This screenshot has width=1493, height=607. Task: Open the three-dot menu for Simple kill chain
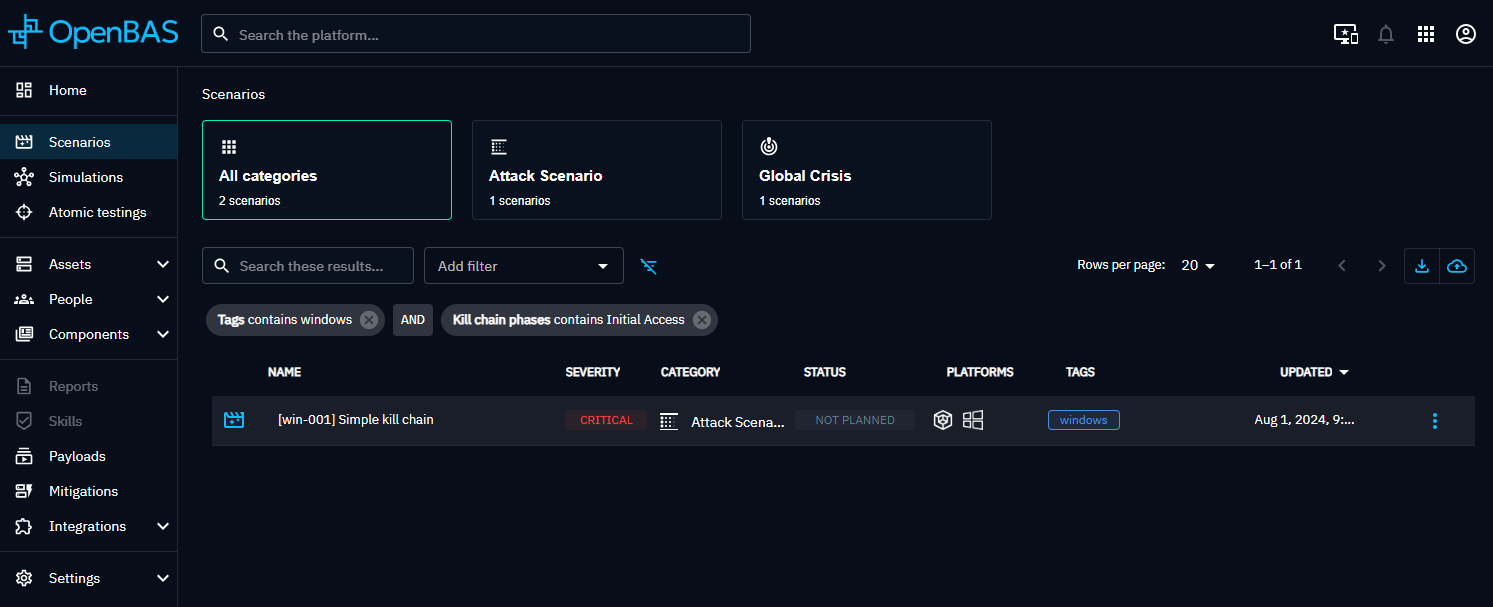(1434, 421)
